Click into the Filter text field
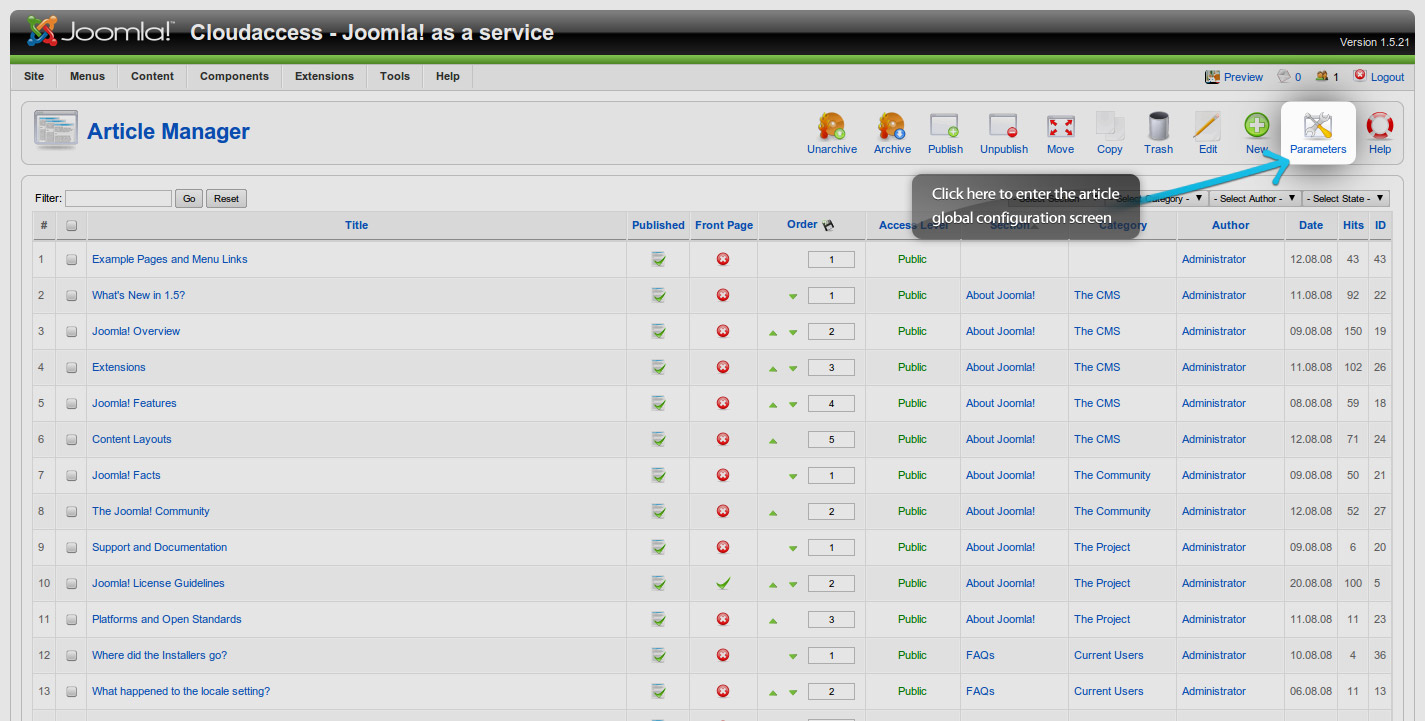Viewport: 1425px width, 721px height. click(x=118, y=199)
